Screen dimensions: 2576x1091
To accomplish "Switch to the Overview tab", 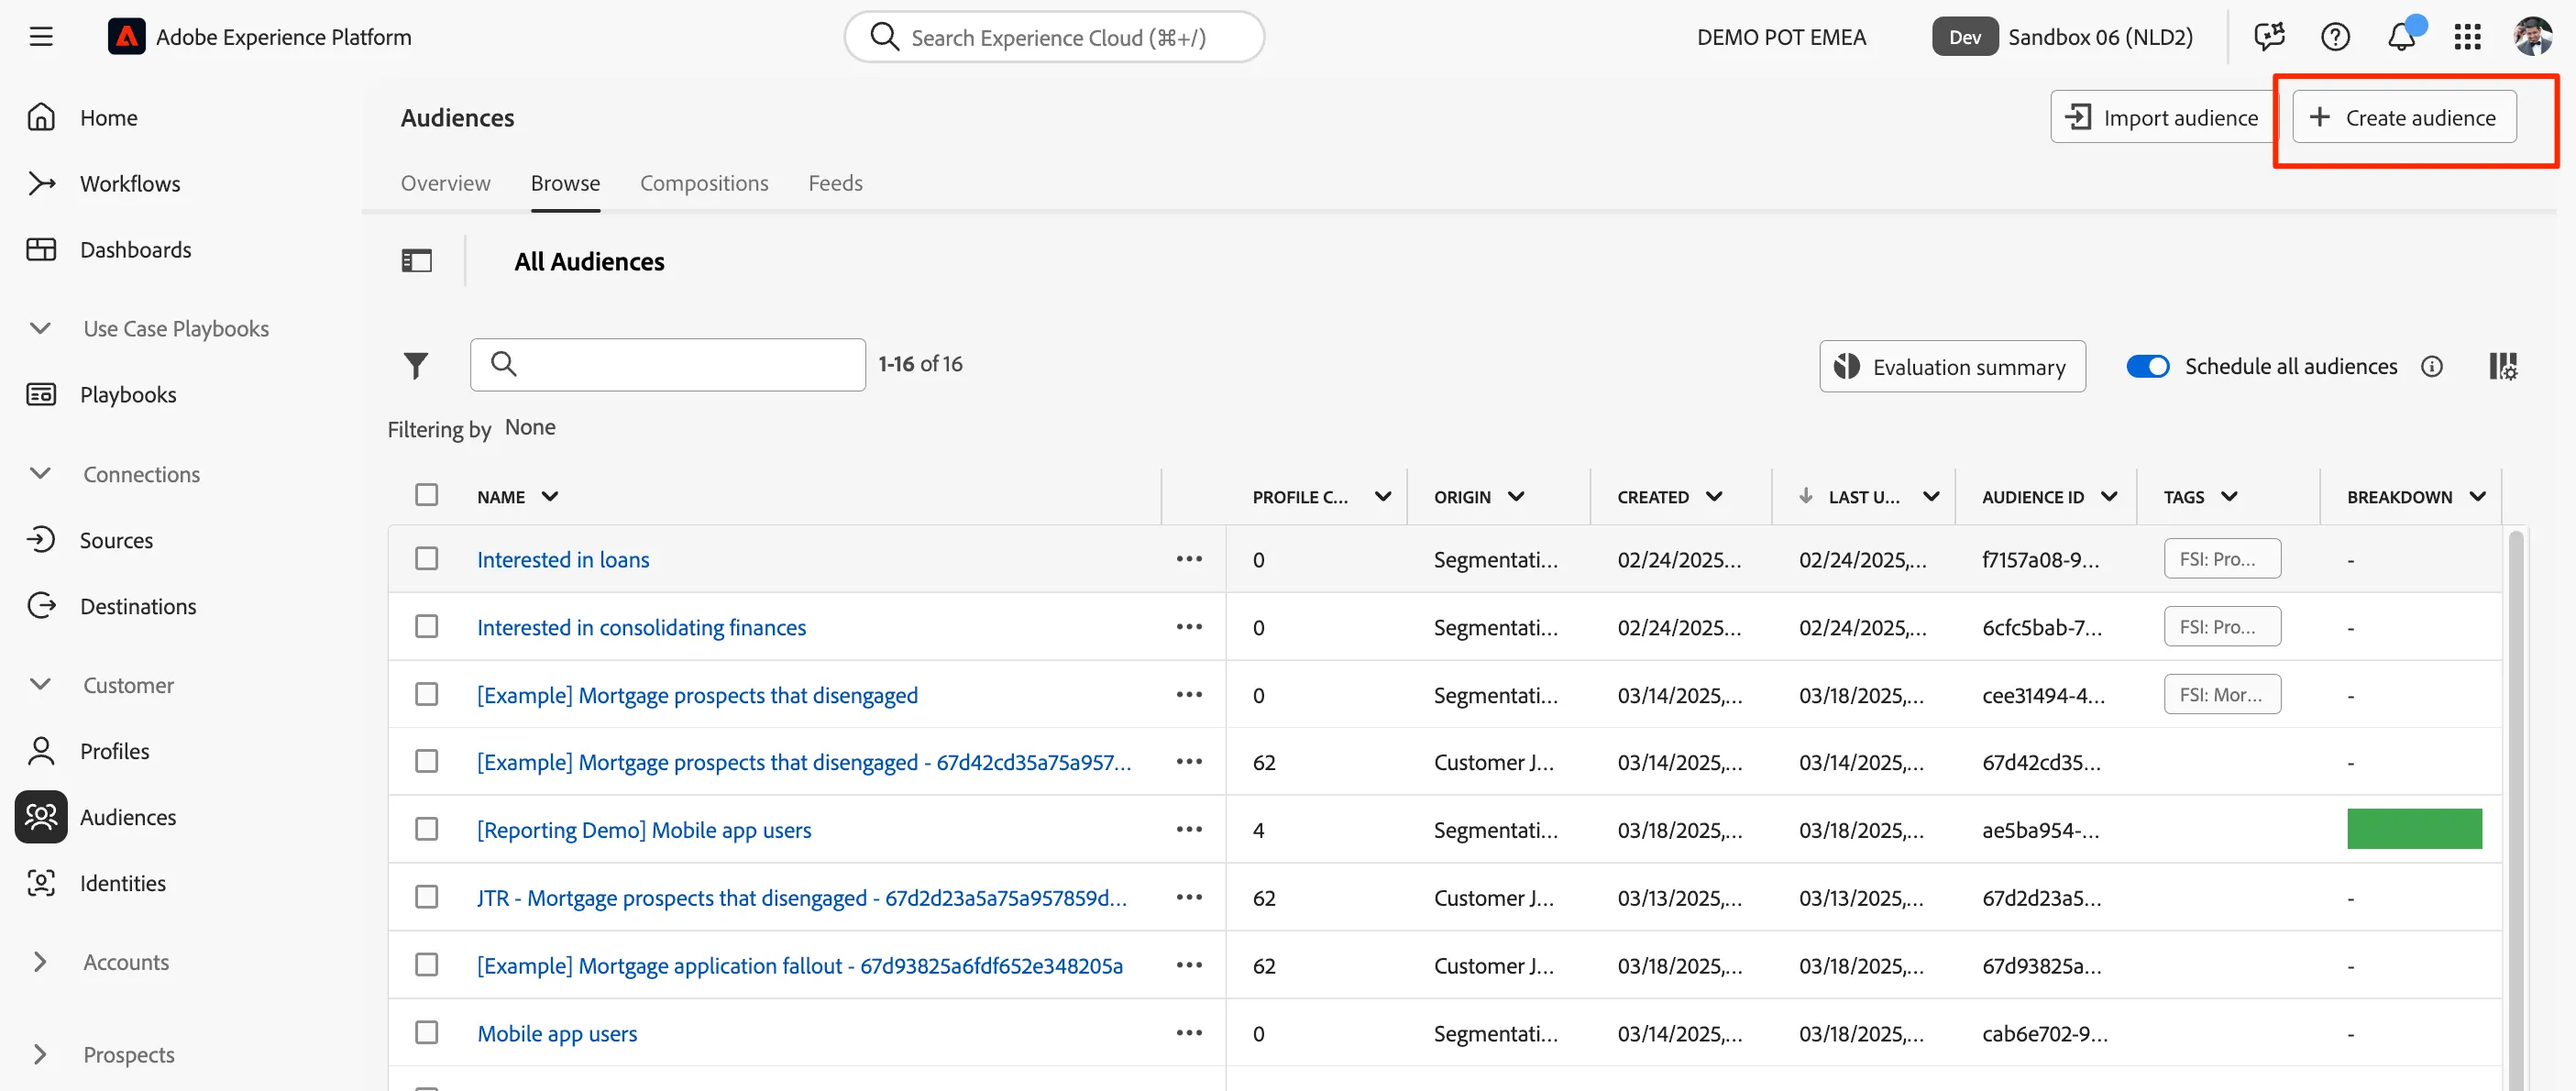I will (x=445, y=183).
